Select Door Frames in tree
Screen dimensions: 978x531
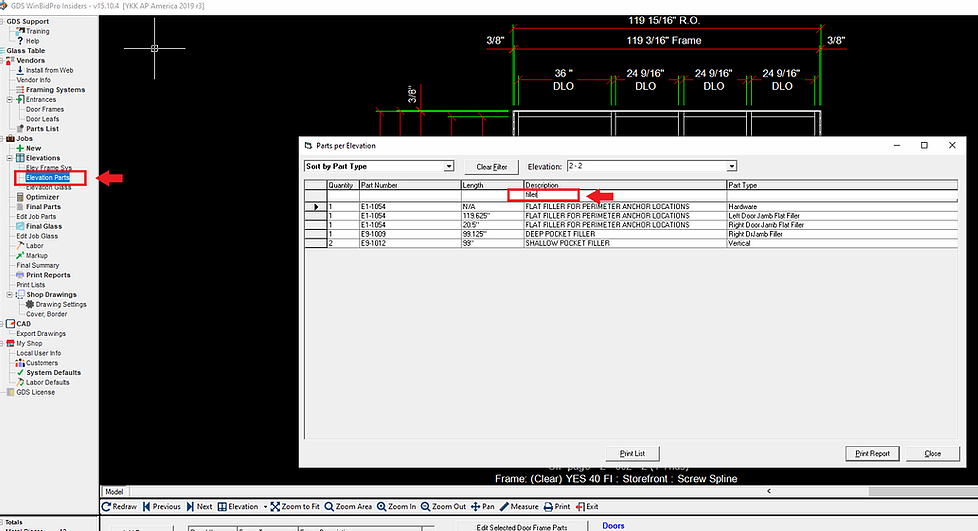[44, 109]
